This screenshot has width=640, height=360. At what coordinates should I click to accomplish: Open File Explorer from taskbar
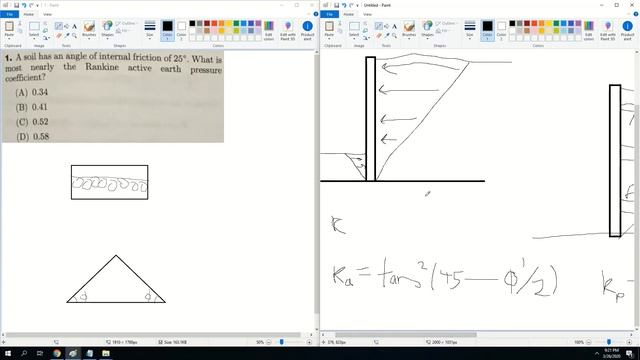click(x=106, y=353)
